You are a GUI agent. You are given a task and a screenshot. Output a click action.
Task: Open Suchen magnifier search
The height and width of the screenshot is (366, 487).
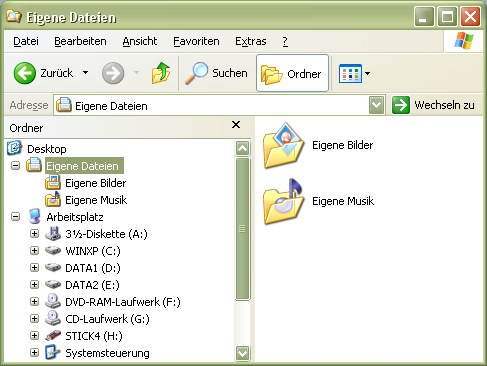tap(216, 73)
